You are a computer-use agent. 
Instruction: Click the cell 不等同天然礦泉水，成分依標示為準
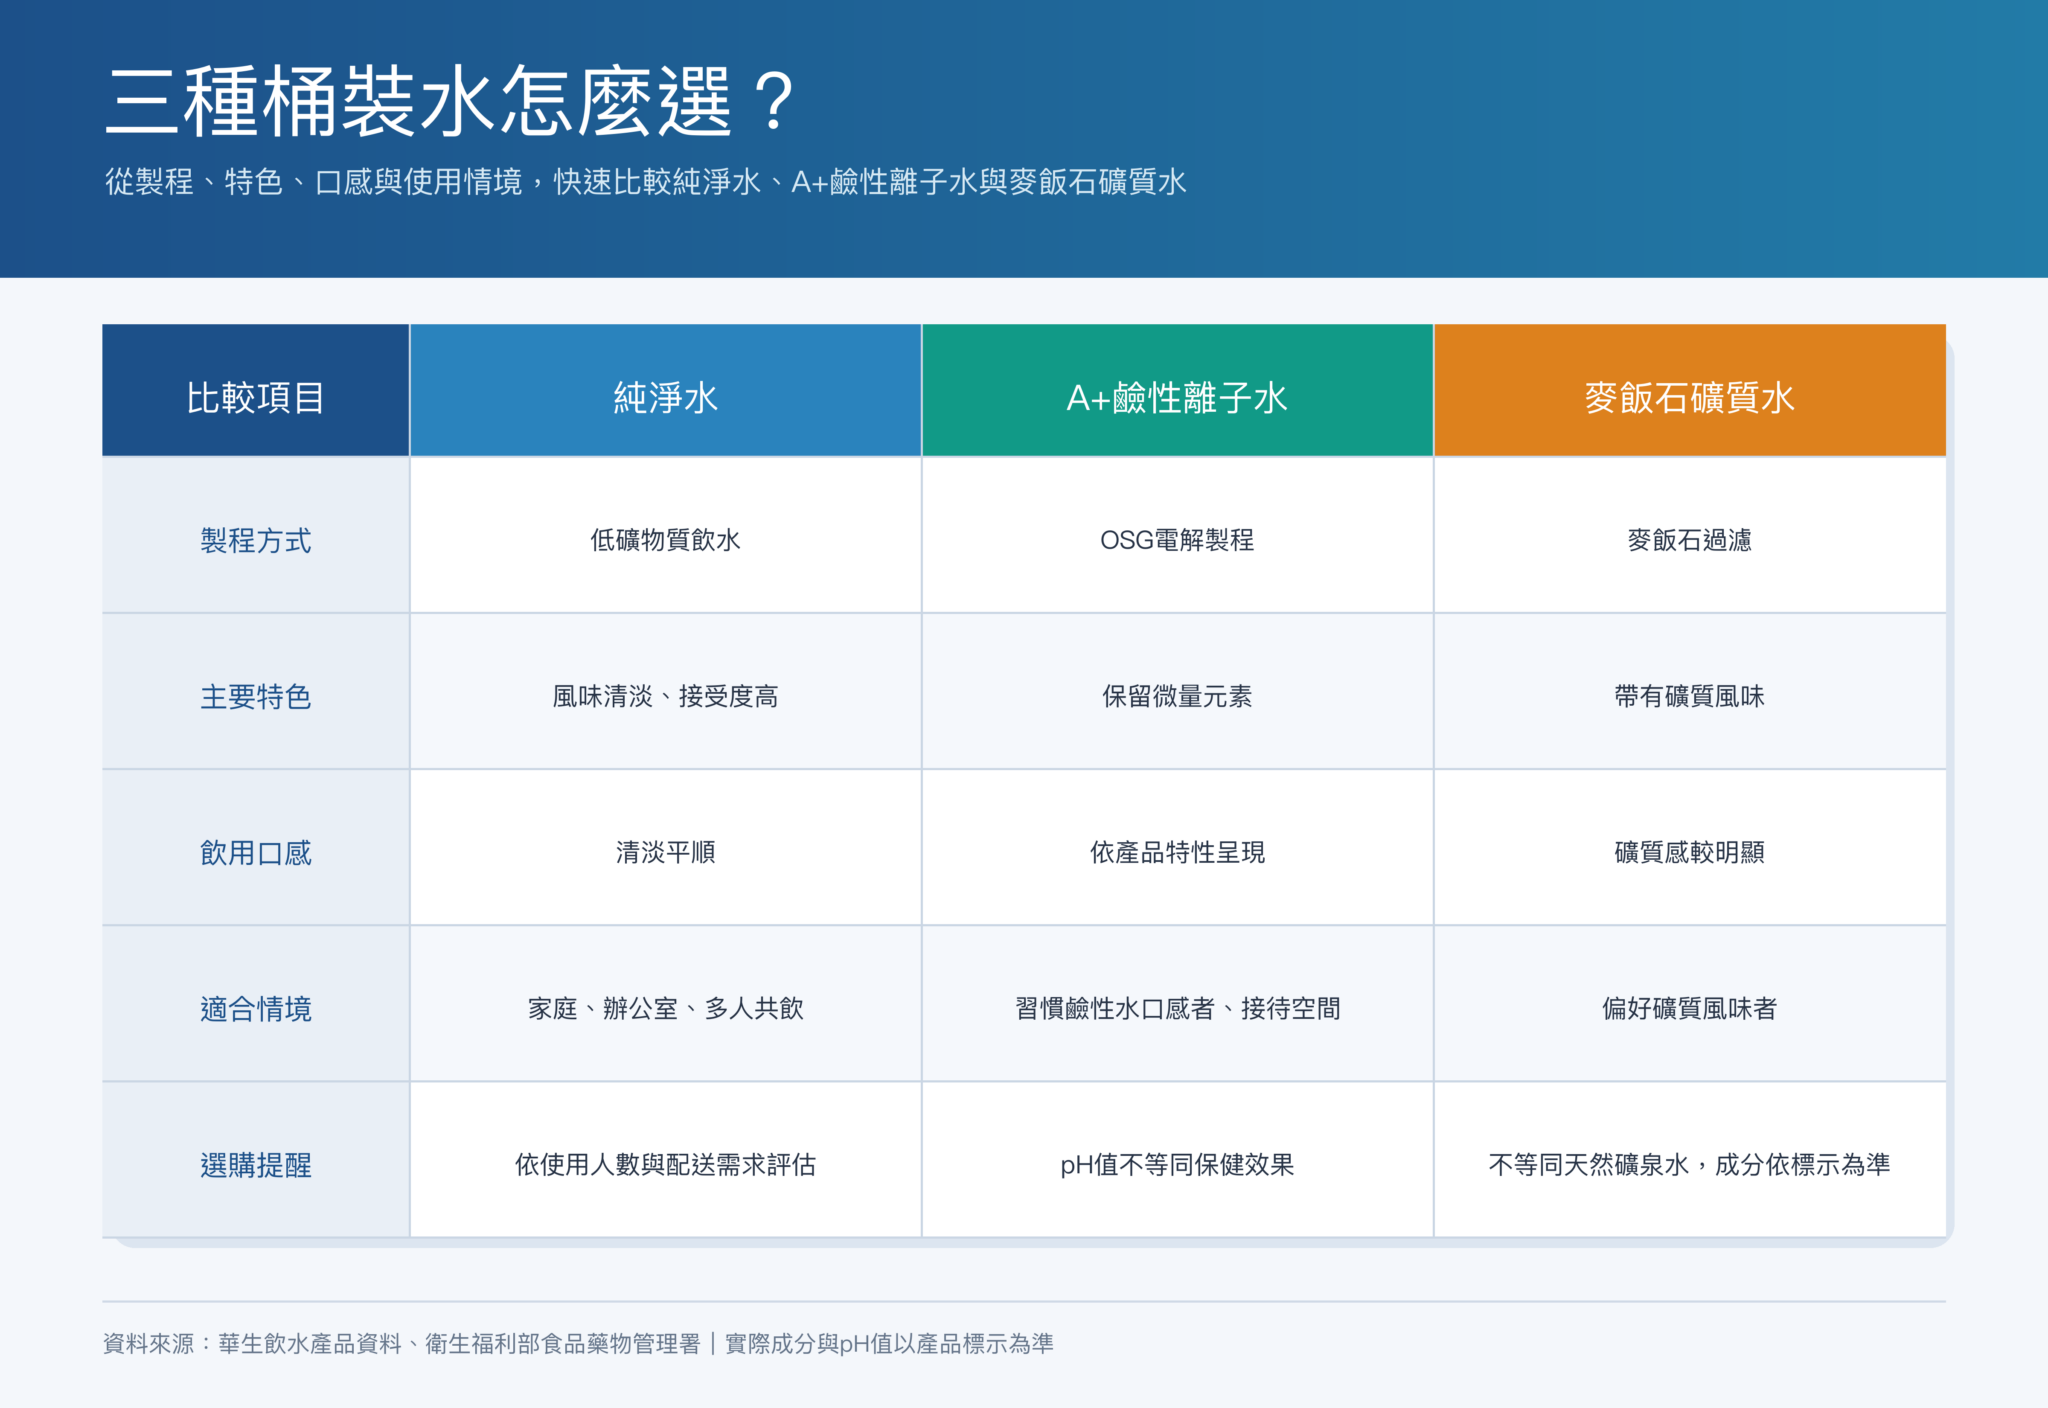point(1690,1159)
